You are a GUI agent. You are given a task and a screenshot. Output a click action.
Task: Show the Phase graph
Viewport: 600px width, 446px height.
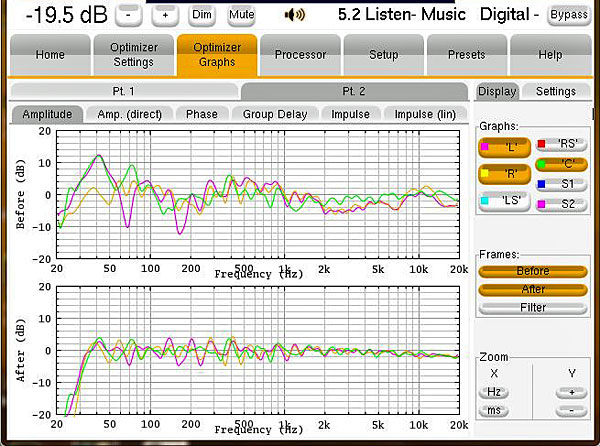201,114
